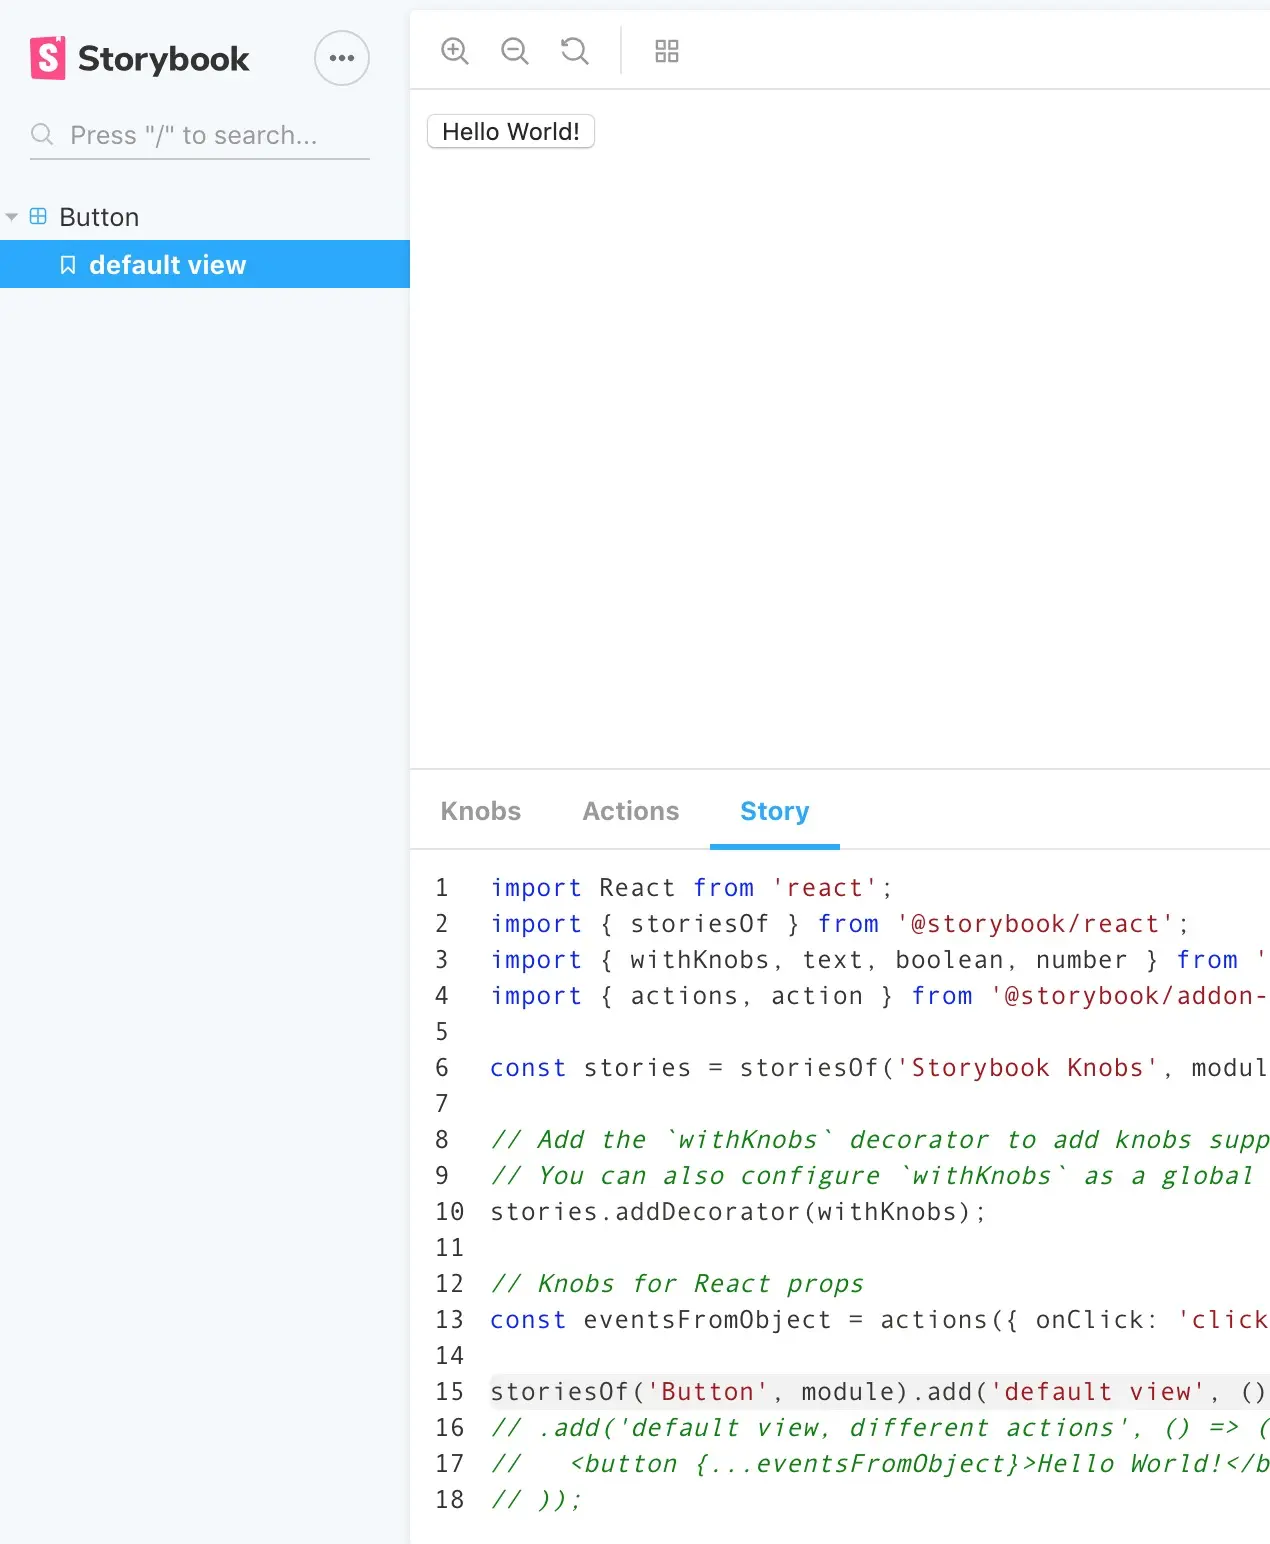Click the zoom out icon

[x=515, y=51]
